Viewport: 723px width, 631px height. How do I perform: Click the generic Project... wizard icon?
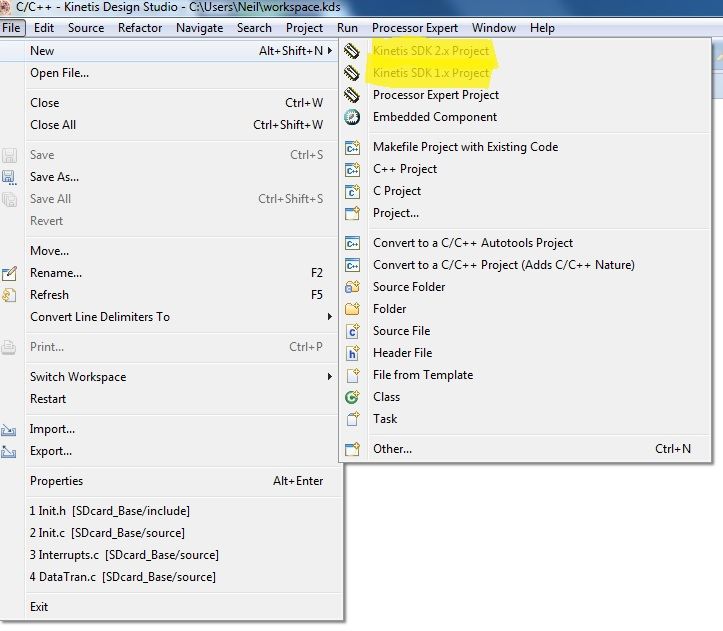(352, 213)
